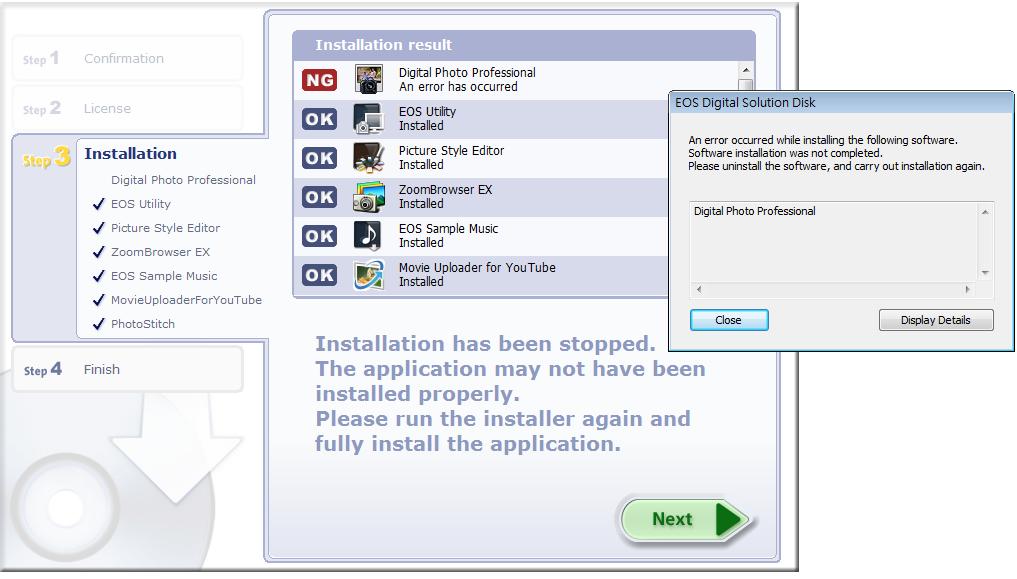1017x579 pixels.
Task: Click the EOS Sample Music result row text
Action: coord(448,235)
